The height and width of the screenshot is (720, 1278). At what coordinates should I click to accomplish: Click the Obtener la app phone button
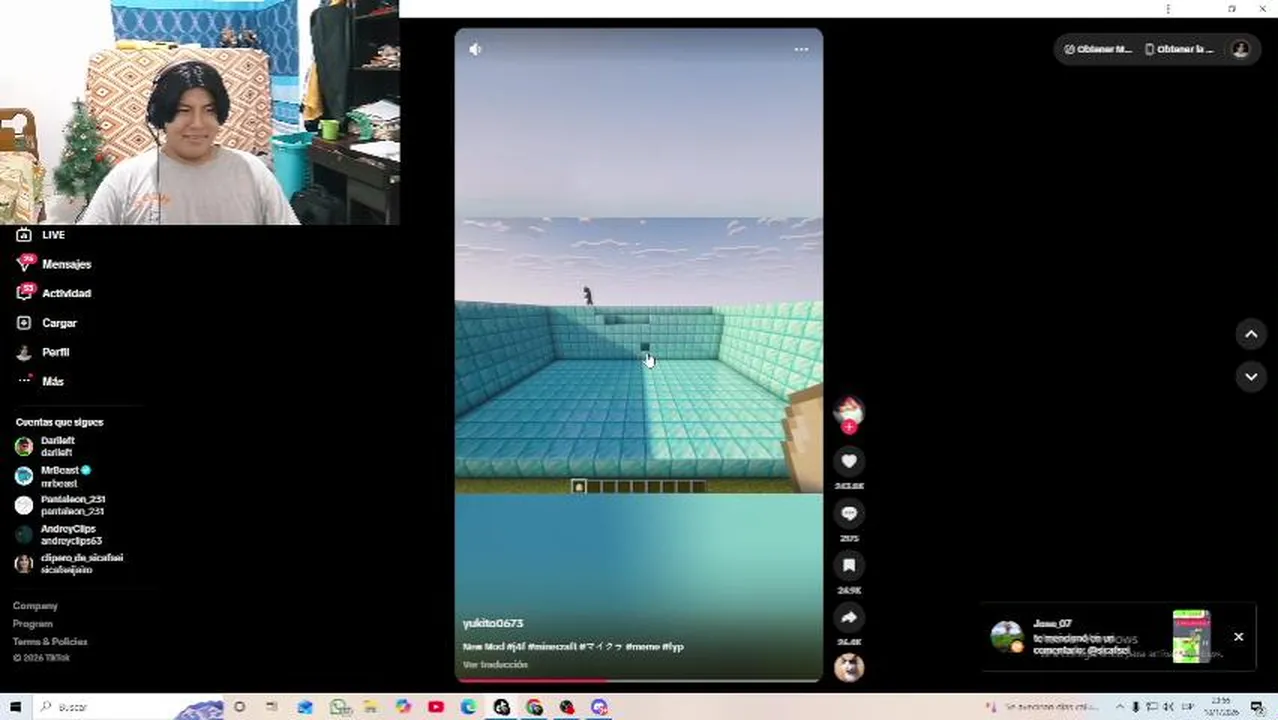(1179, 49)
